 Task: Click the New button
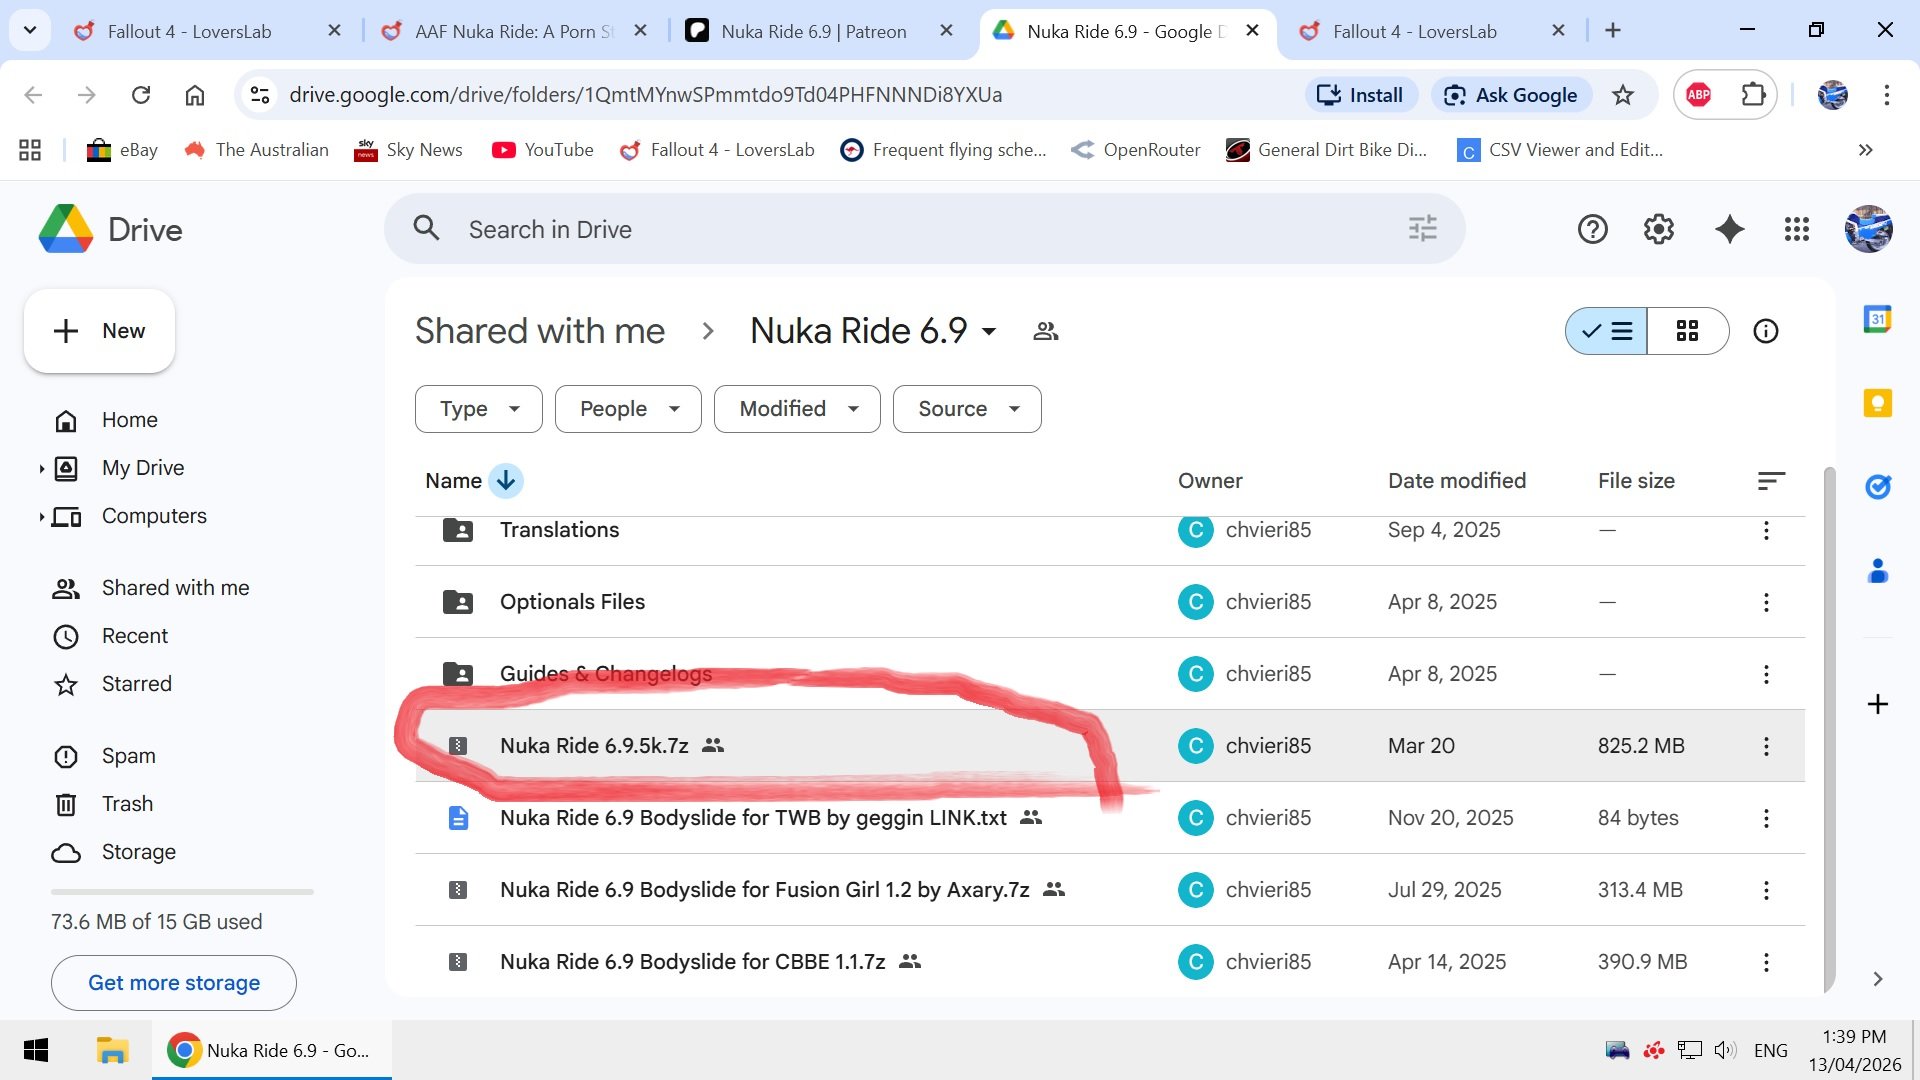click(99, 331)
